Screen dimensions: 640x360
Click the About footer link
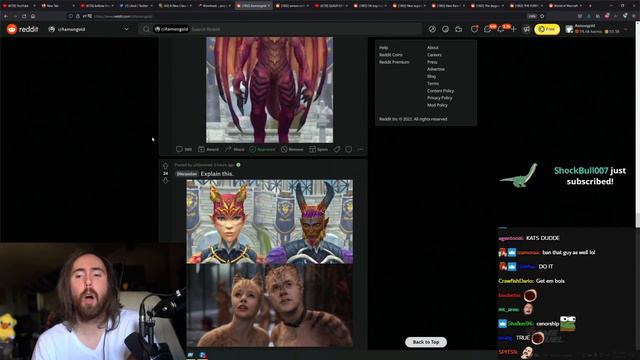(433, 48)
